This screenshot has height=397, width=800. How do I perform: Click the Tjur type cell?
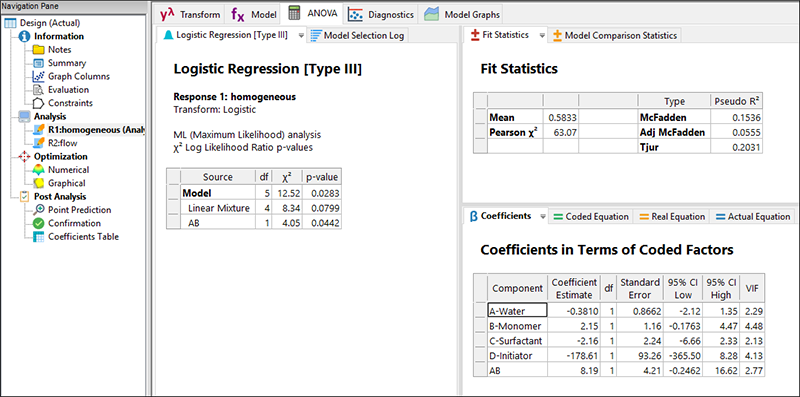click(x=674, y=147)
